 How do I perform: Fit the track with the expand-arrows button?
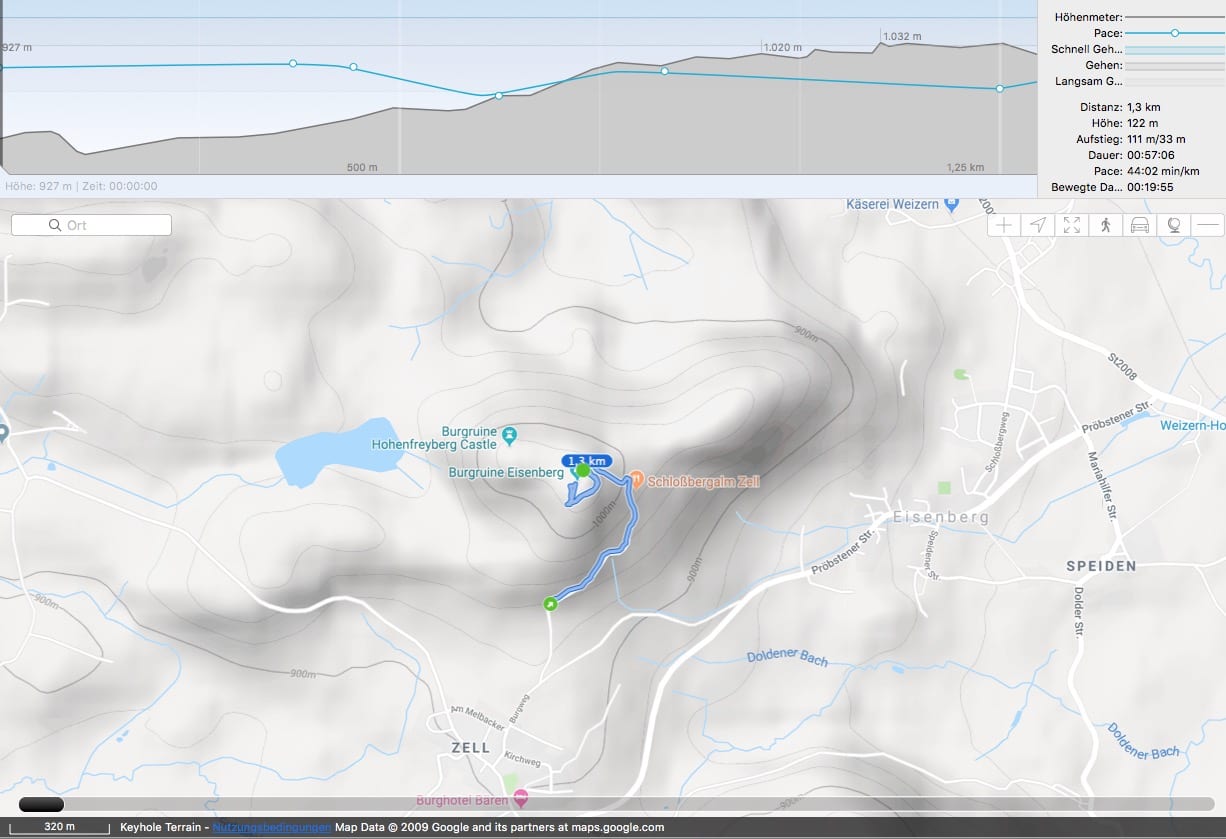1073,225
